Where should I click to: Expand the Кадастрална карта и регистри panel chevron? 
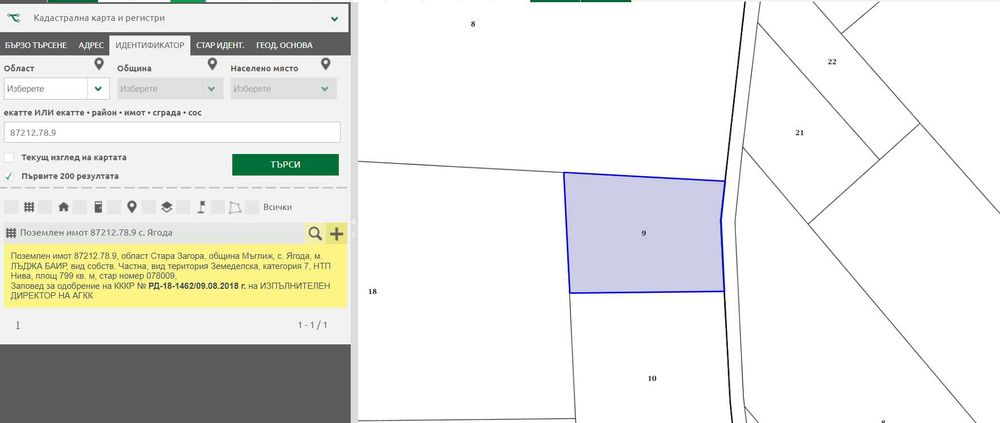(335, 19)
